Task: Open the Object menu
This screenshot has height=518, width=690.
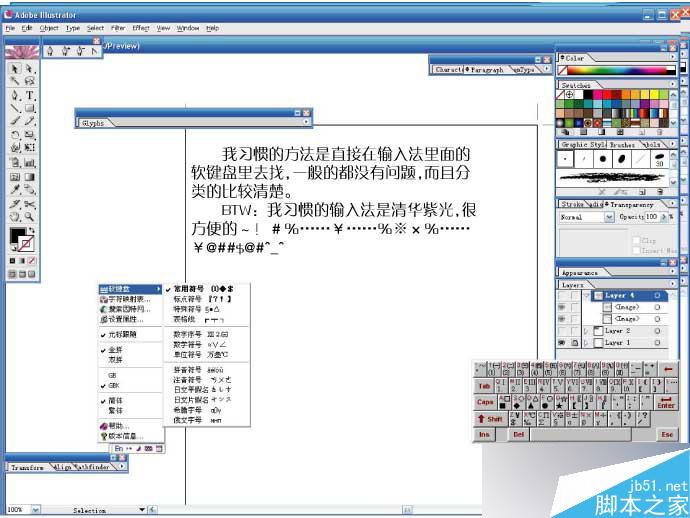Action: coord(49,28)
